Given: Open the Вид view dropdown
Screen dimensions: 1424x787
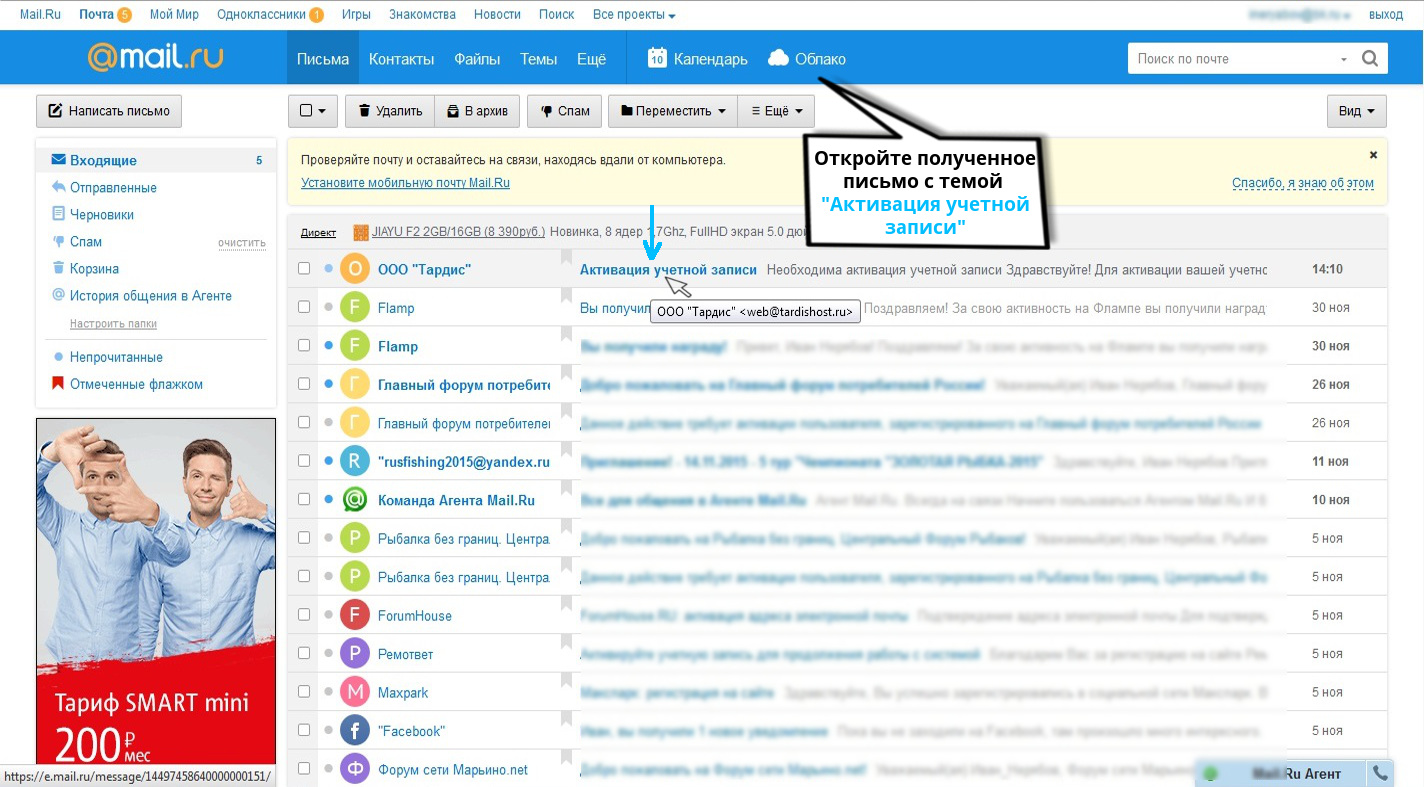Looking at the screenshot, I should 1356,111.
